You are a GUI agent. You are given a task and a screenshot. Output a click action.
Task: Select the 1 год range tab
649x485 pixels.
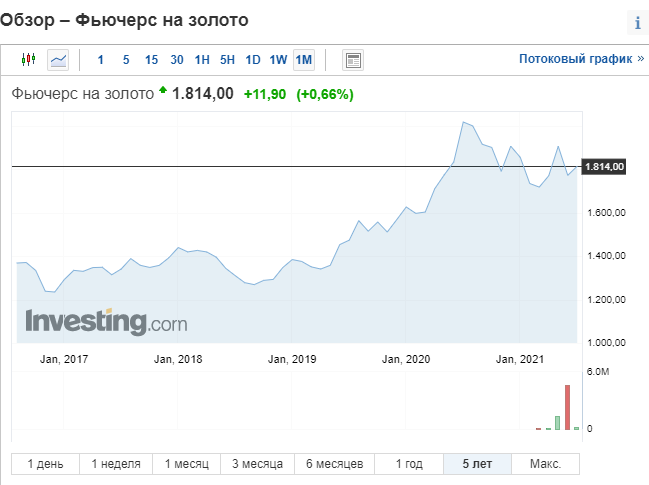409,464
